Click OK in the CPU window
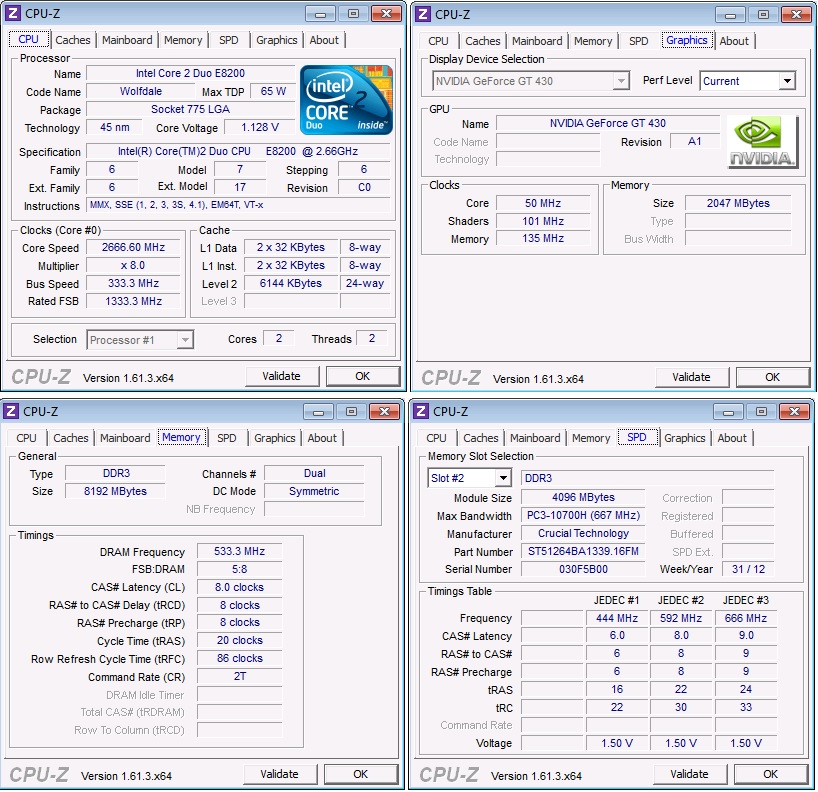Image resolution: width=818 pixels, height=792 pixels. (x=363, y=376)
